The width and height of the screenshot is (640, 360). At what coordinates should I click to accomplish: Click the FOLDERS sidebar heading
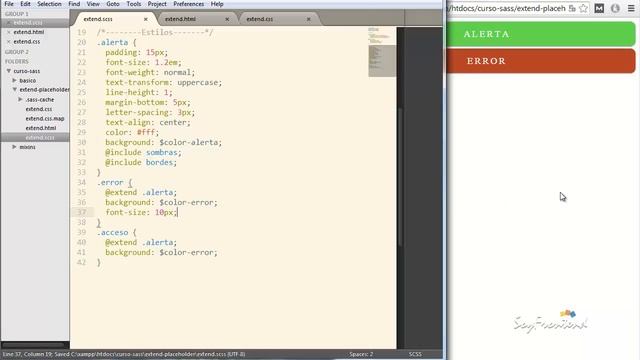click(17, 62)
